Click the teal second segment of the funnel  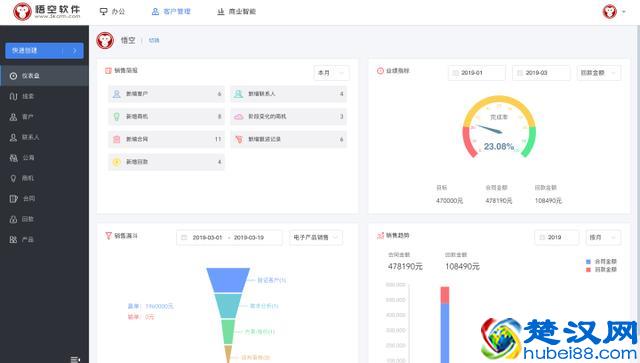click(229, 306)
